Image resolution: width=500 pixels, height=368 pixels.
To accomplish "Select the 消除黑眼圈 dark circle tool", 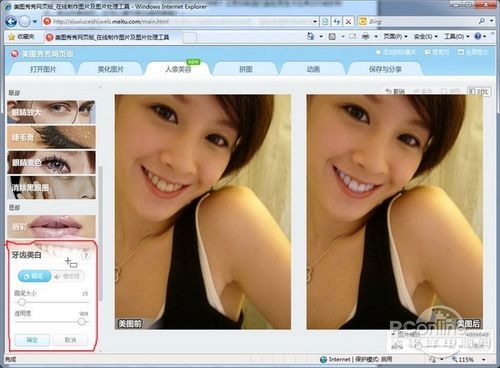I will click(51, 187).
